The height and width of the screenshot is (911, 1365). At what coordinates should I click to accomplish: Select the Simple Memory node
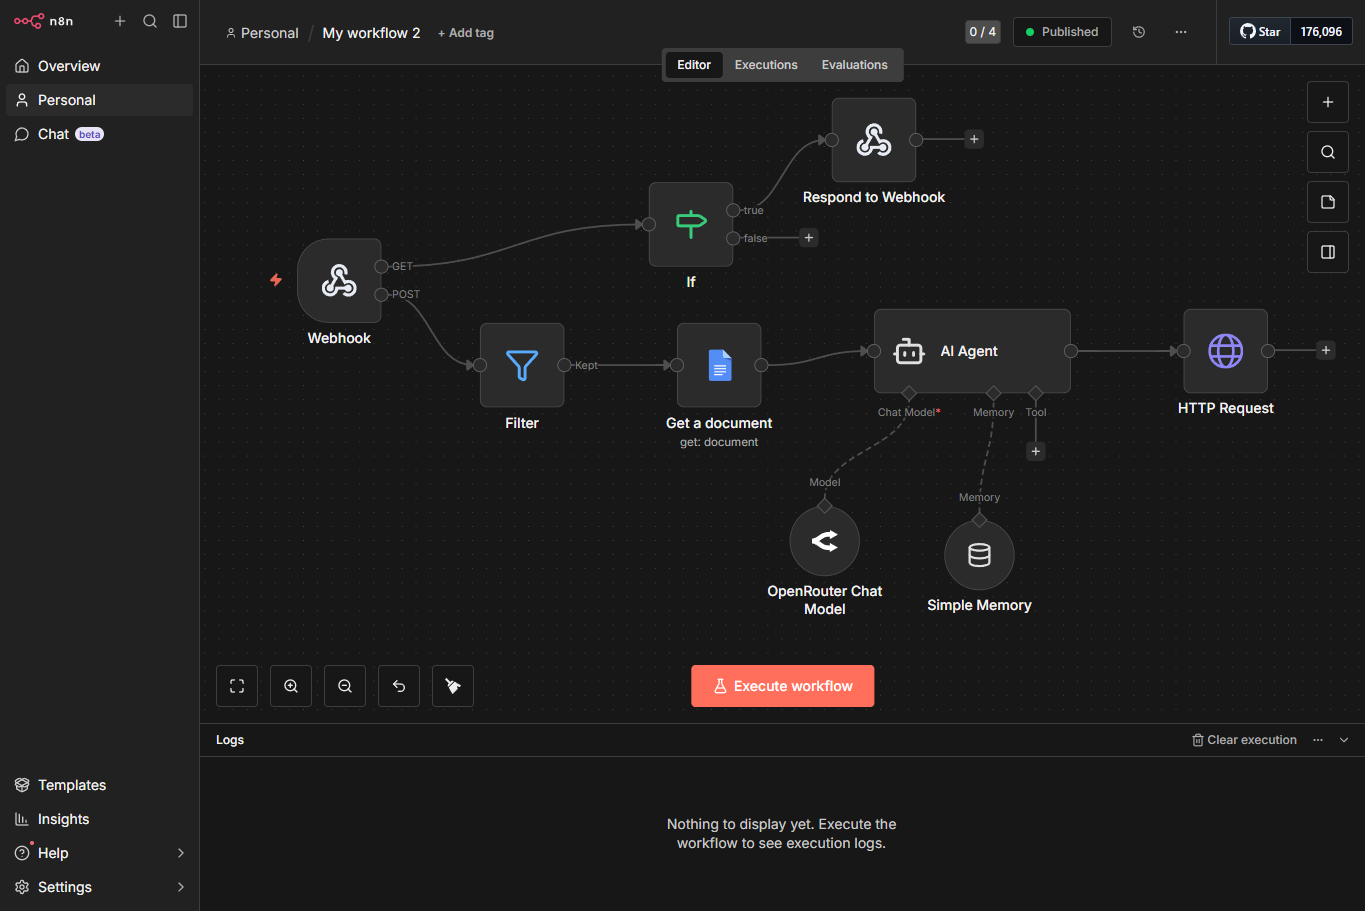coord(979,555)
